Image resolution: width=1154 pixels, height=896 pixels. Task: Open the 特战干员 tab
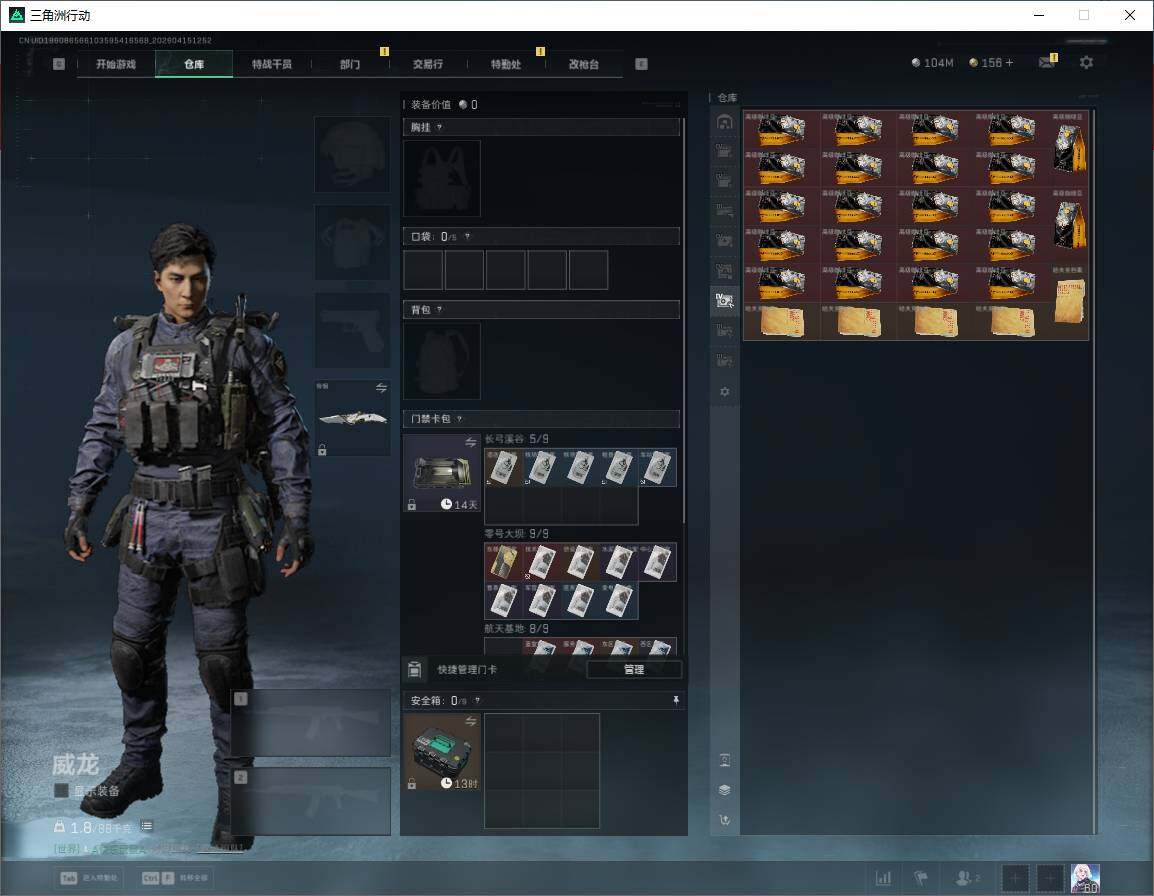pos(272,64)
